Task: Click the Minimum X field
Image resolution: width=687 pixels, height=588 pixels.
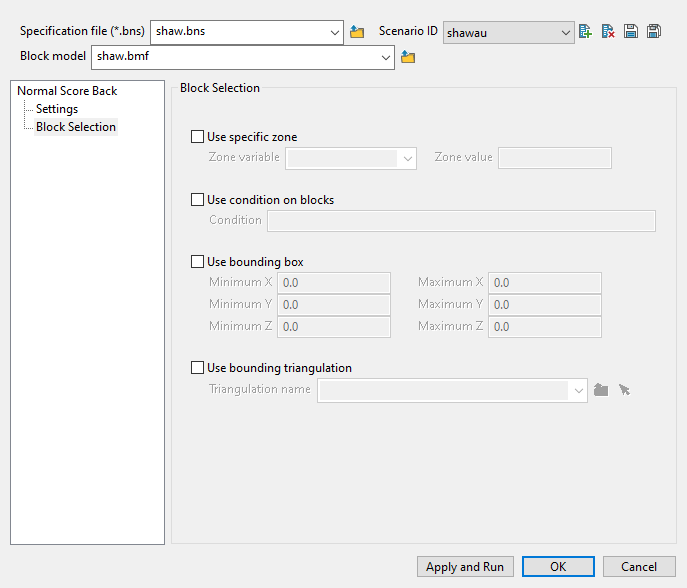Action: (334, 283)
